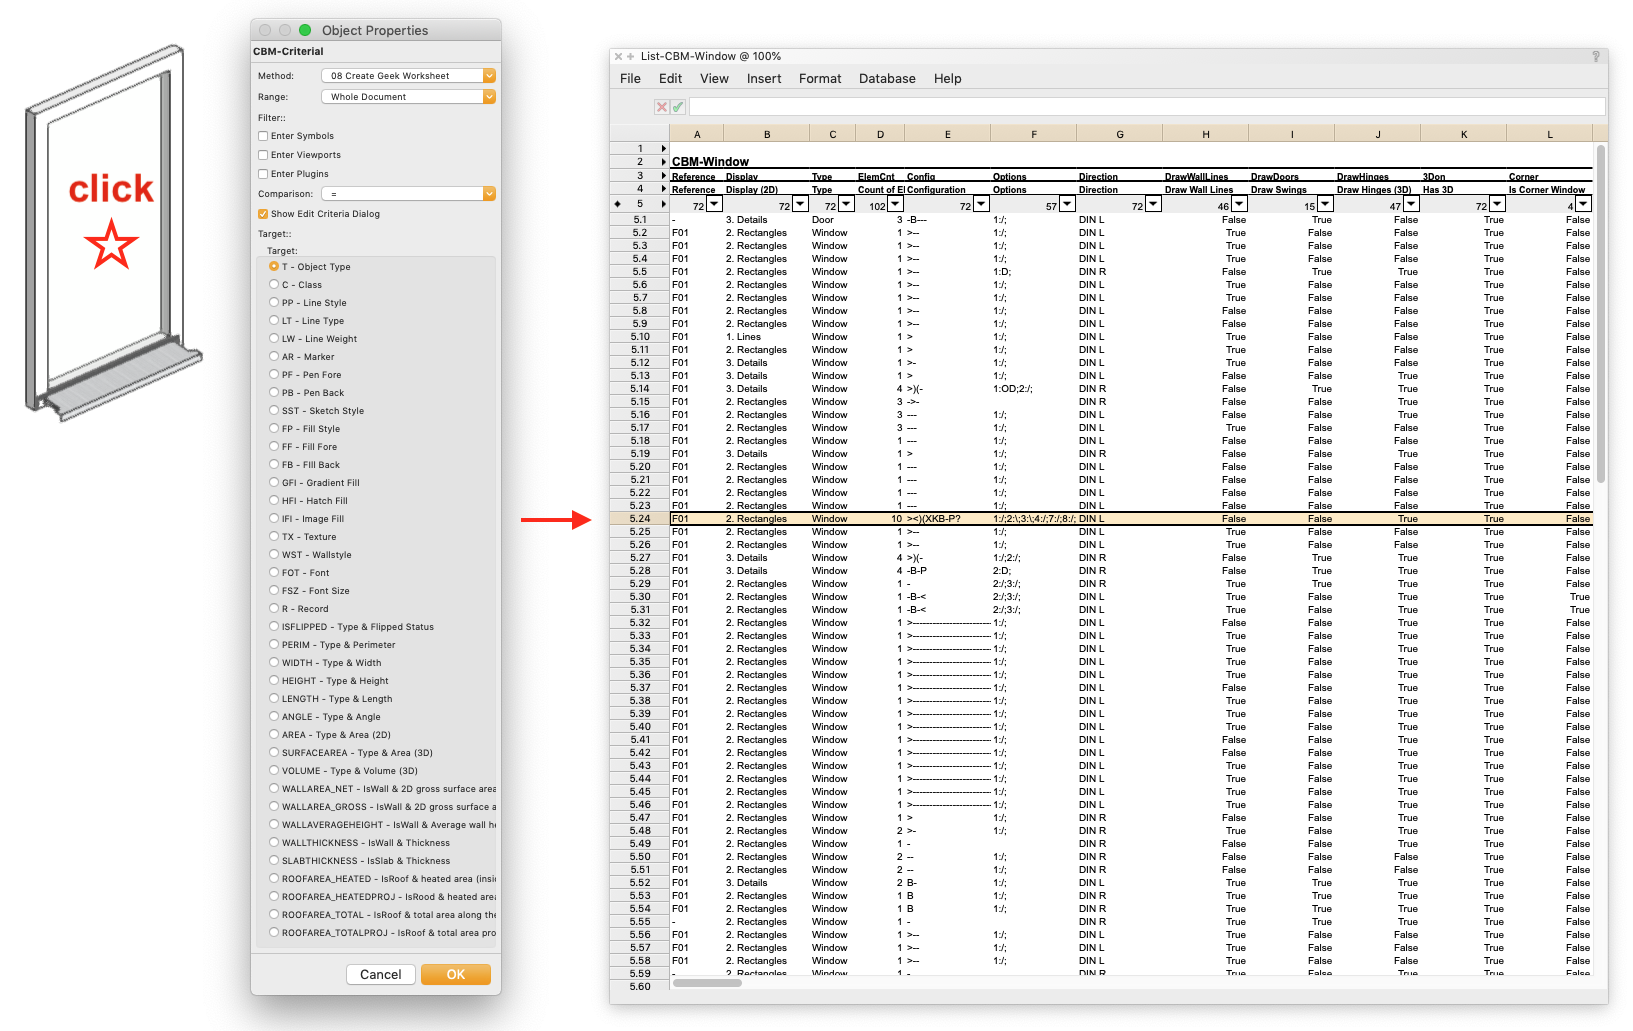Viewport: 1633px width, 1031px height.
Task: Click the CBM-Window 3D object thumbnail
Action: point(112,232)
